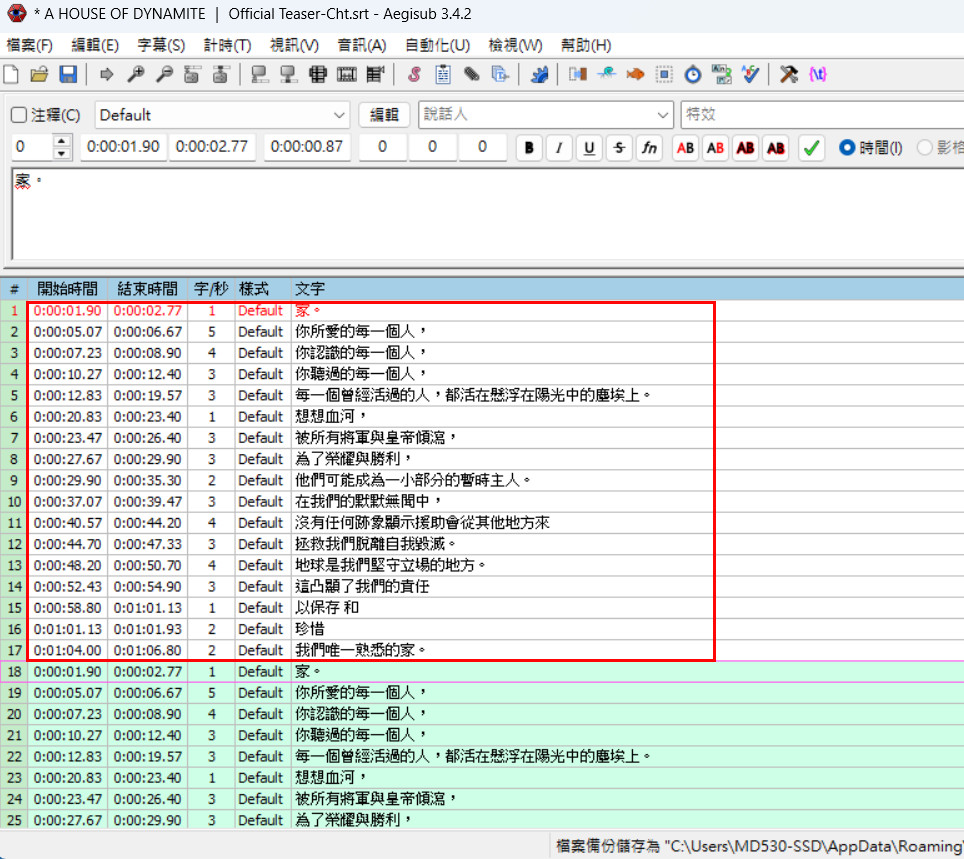Image resolution: width=964 pixels, height=859 pixels.
Task: Open the Shift Times clock icon
Action: pyautogui.click(x=692, y=74)
